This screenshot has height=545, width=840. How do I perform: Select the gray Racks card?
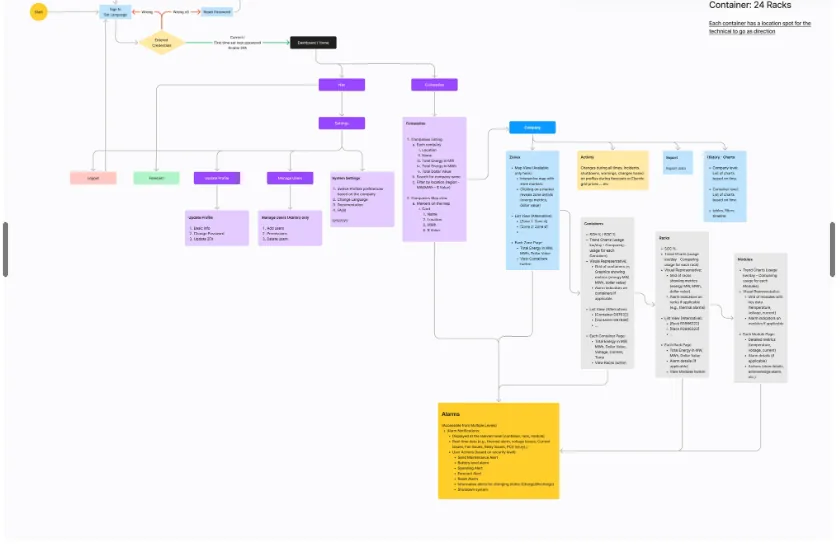(x=682, y=304)
